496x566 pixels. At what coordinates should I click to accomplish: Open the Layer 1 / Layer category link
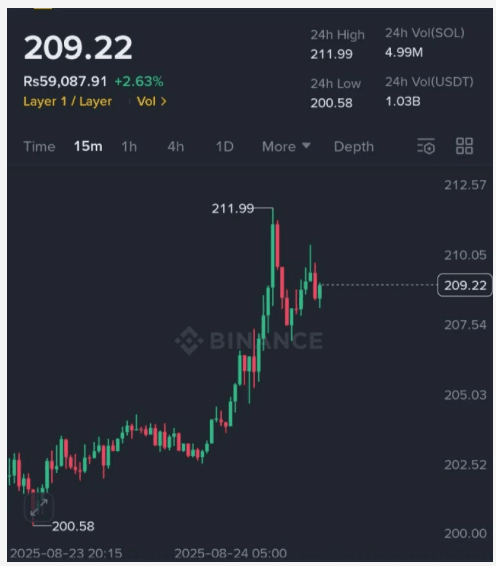coord(68,101)
